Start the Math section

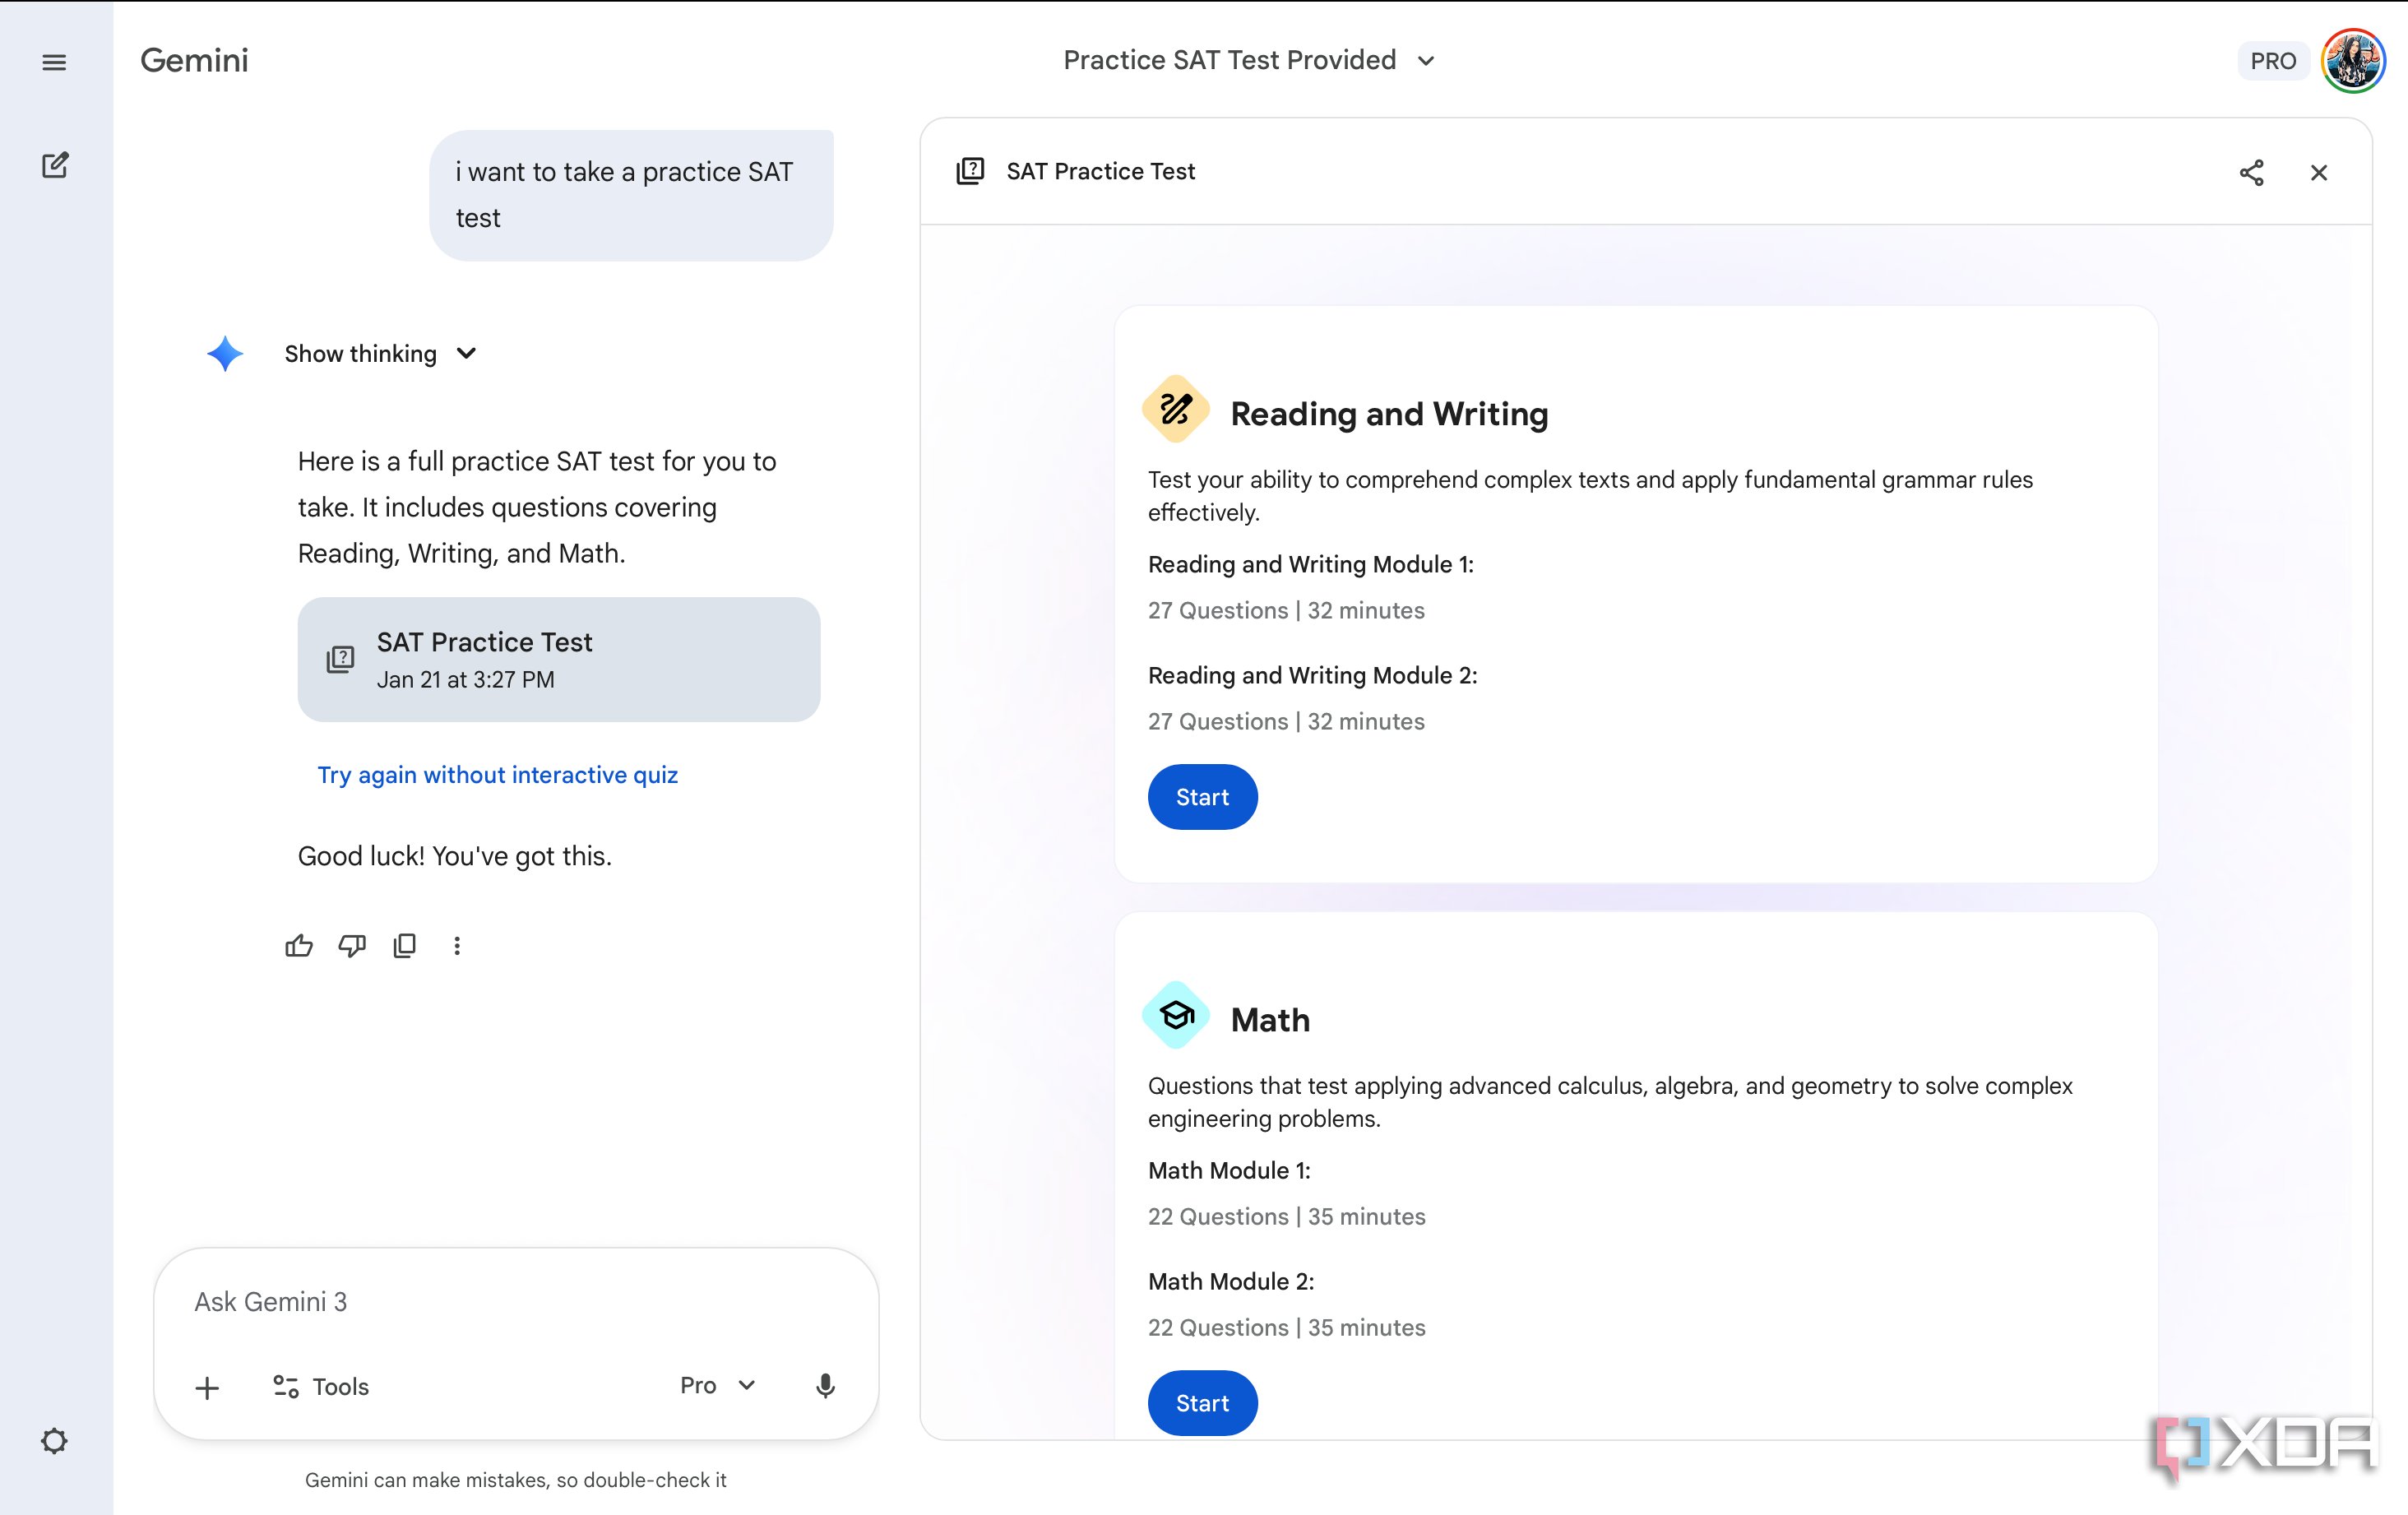pyautogui.click(x=1202, y=1402)
